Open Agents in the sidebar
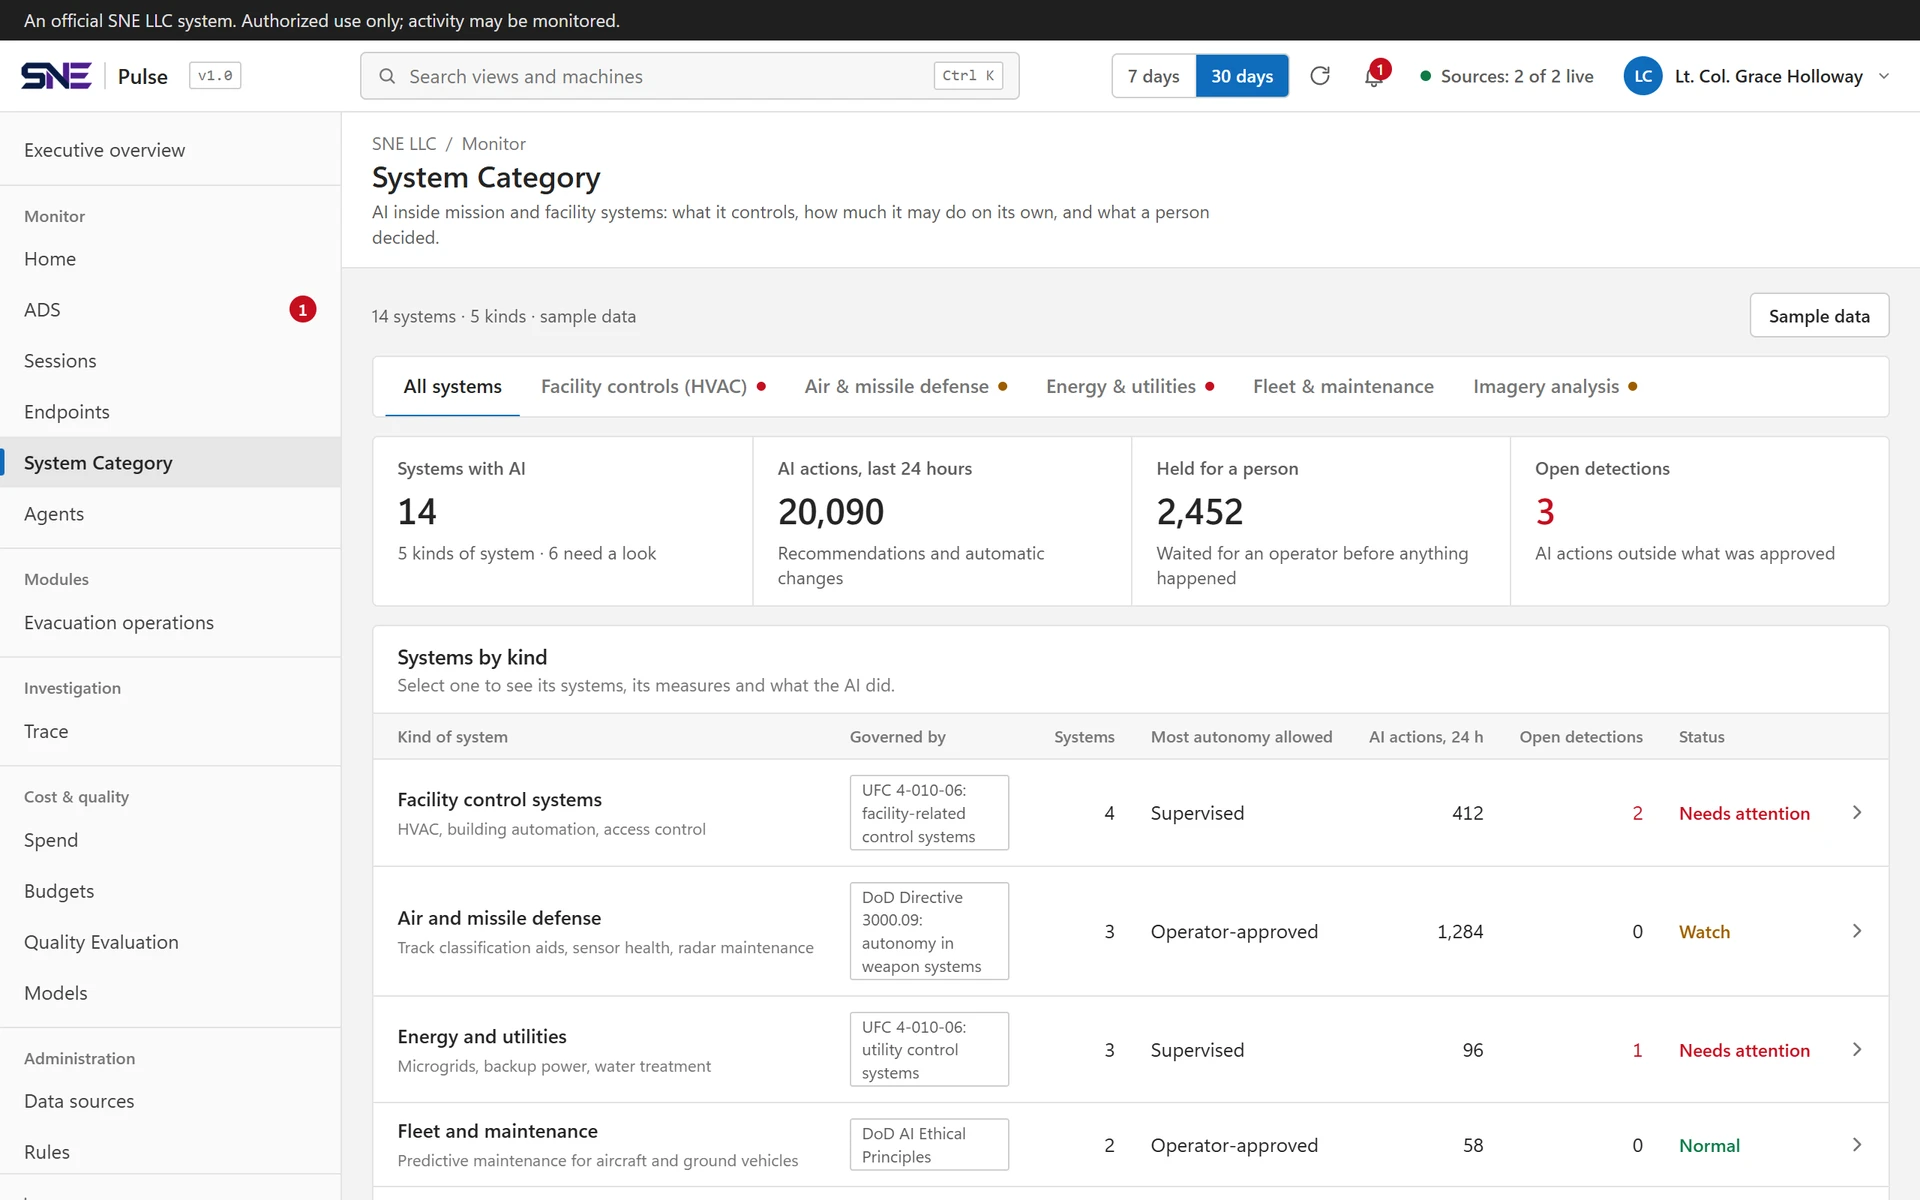Viewport: 1920px width, 1200px height. [x=170, y=514]
